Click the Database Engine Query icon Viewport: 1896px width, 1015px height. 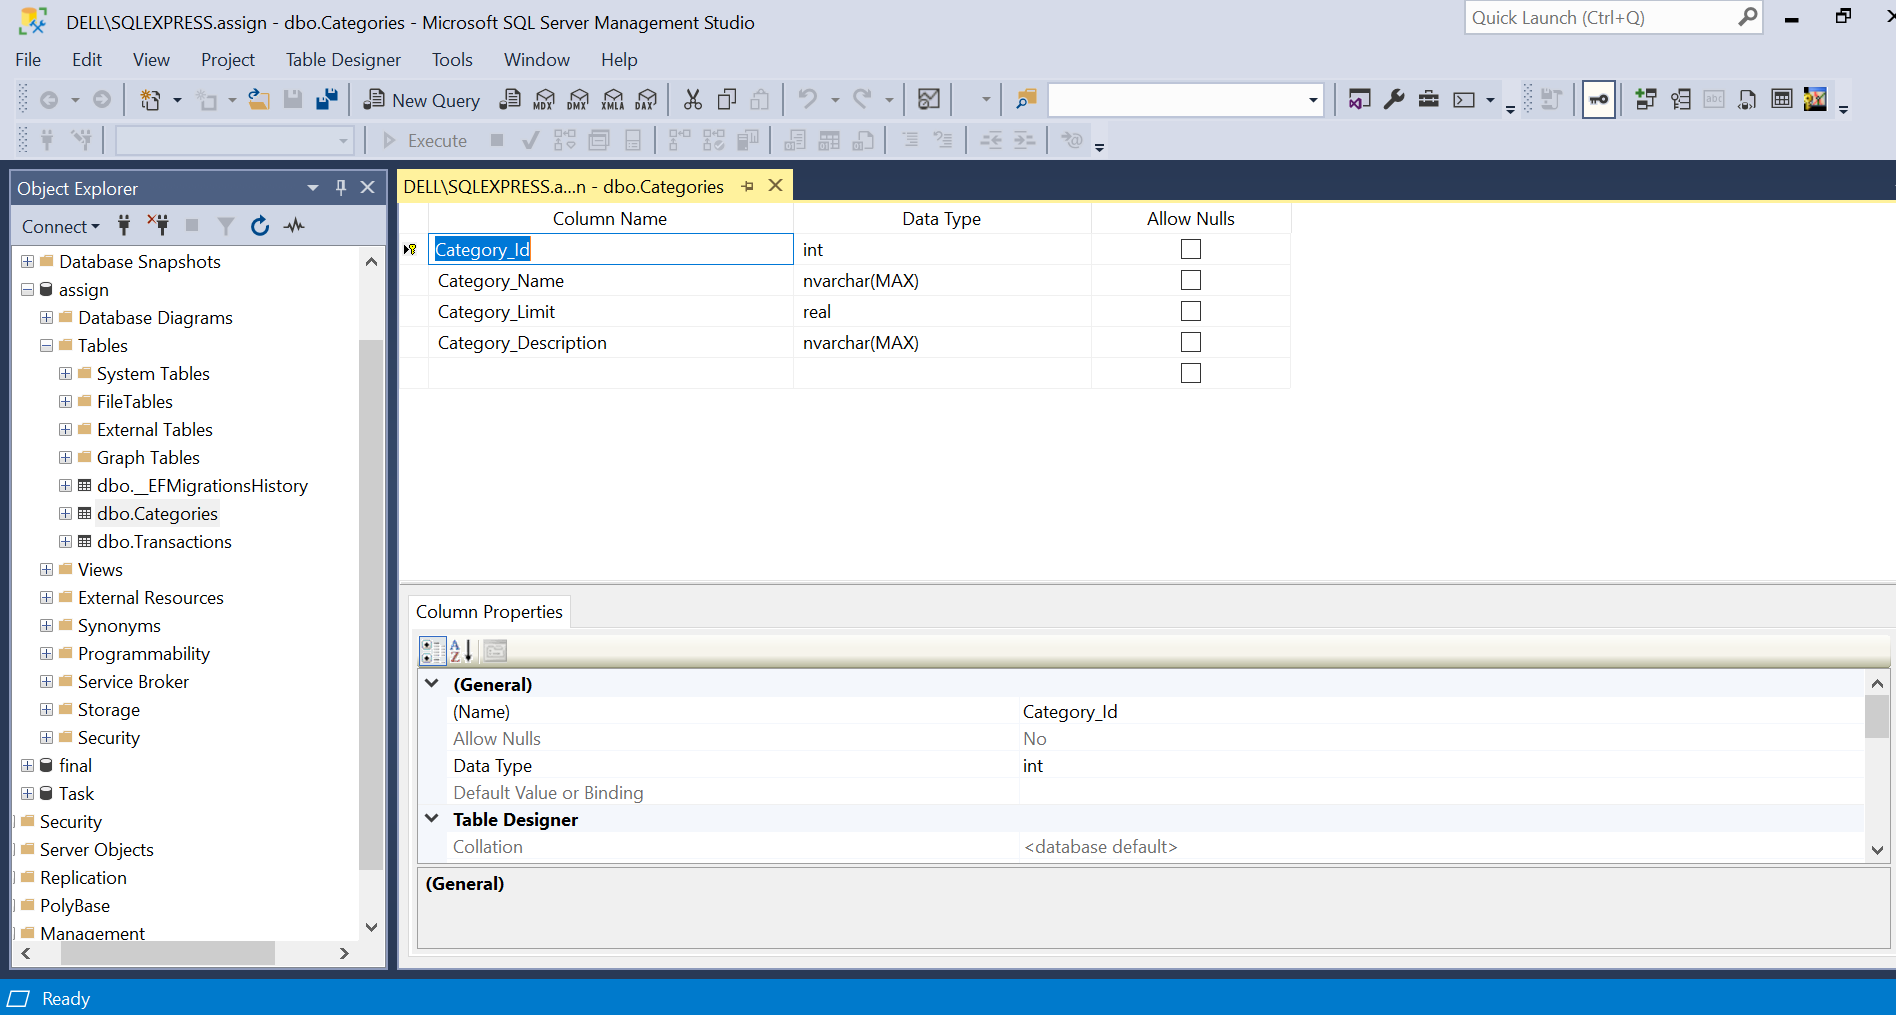(510, 100)
